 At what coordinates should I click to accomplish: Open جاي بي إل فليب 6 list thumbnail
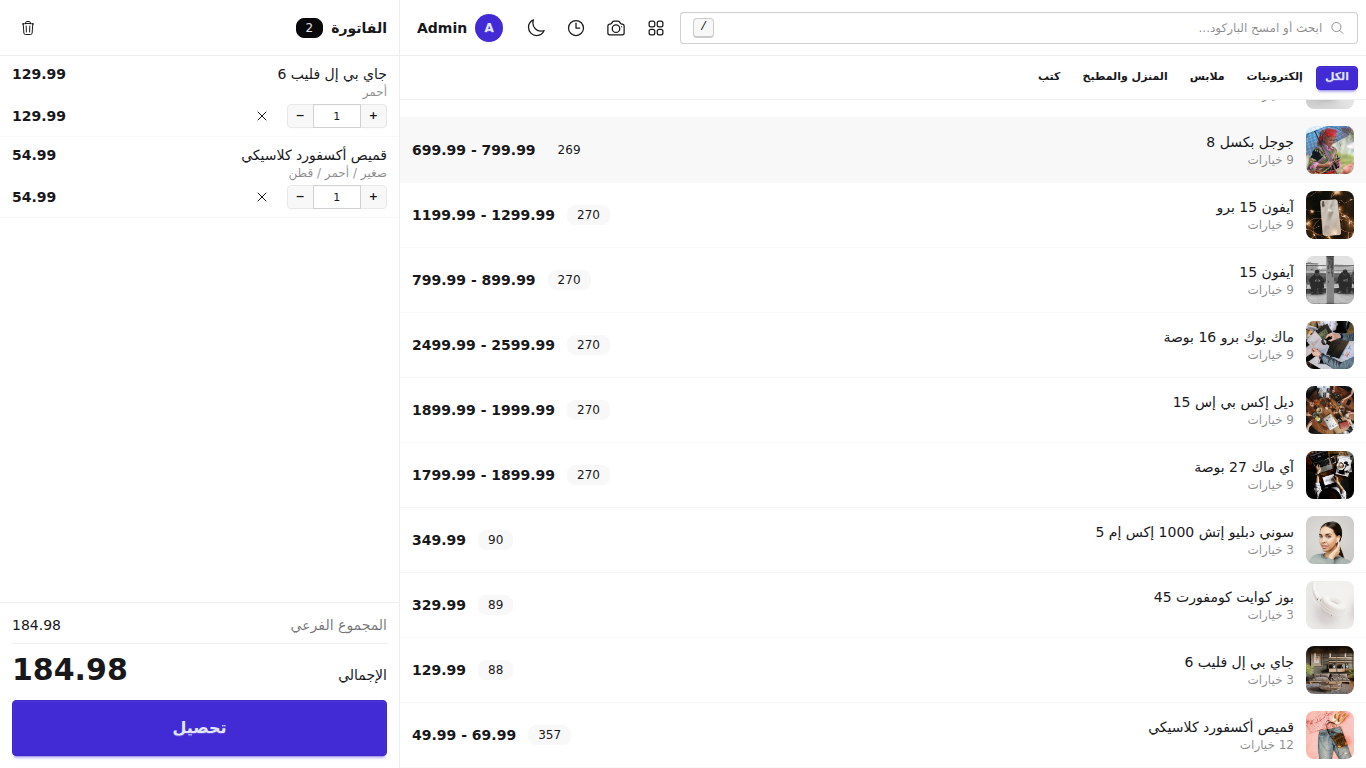click(x=1330, y=670)
